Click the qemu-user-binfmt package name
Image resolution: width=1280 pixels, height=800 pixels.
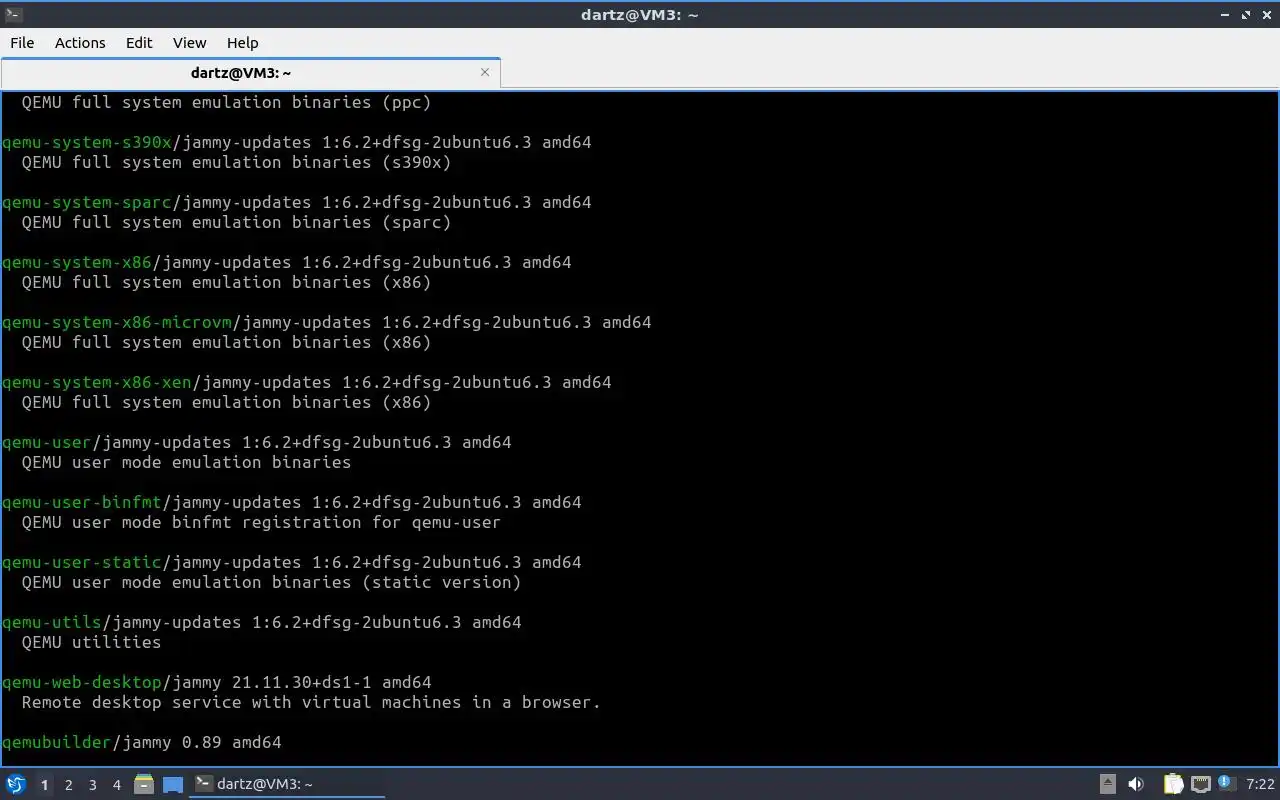click(x=82, y=502)
